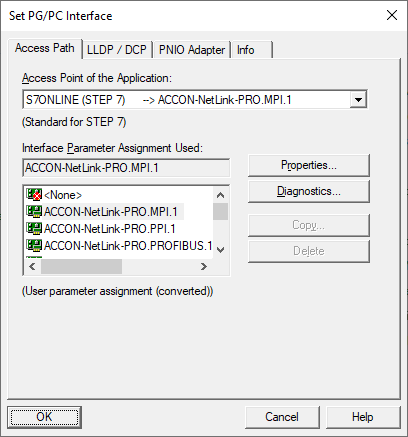Click the Cancel button
The image size is (408, 437).
coord(282,417)
